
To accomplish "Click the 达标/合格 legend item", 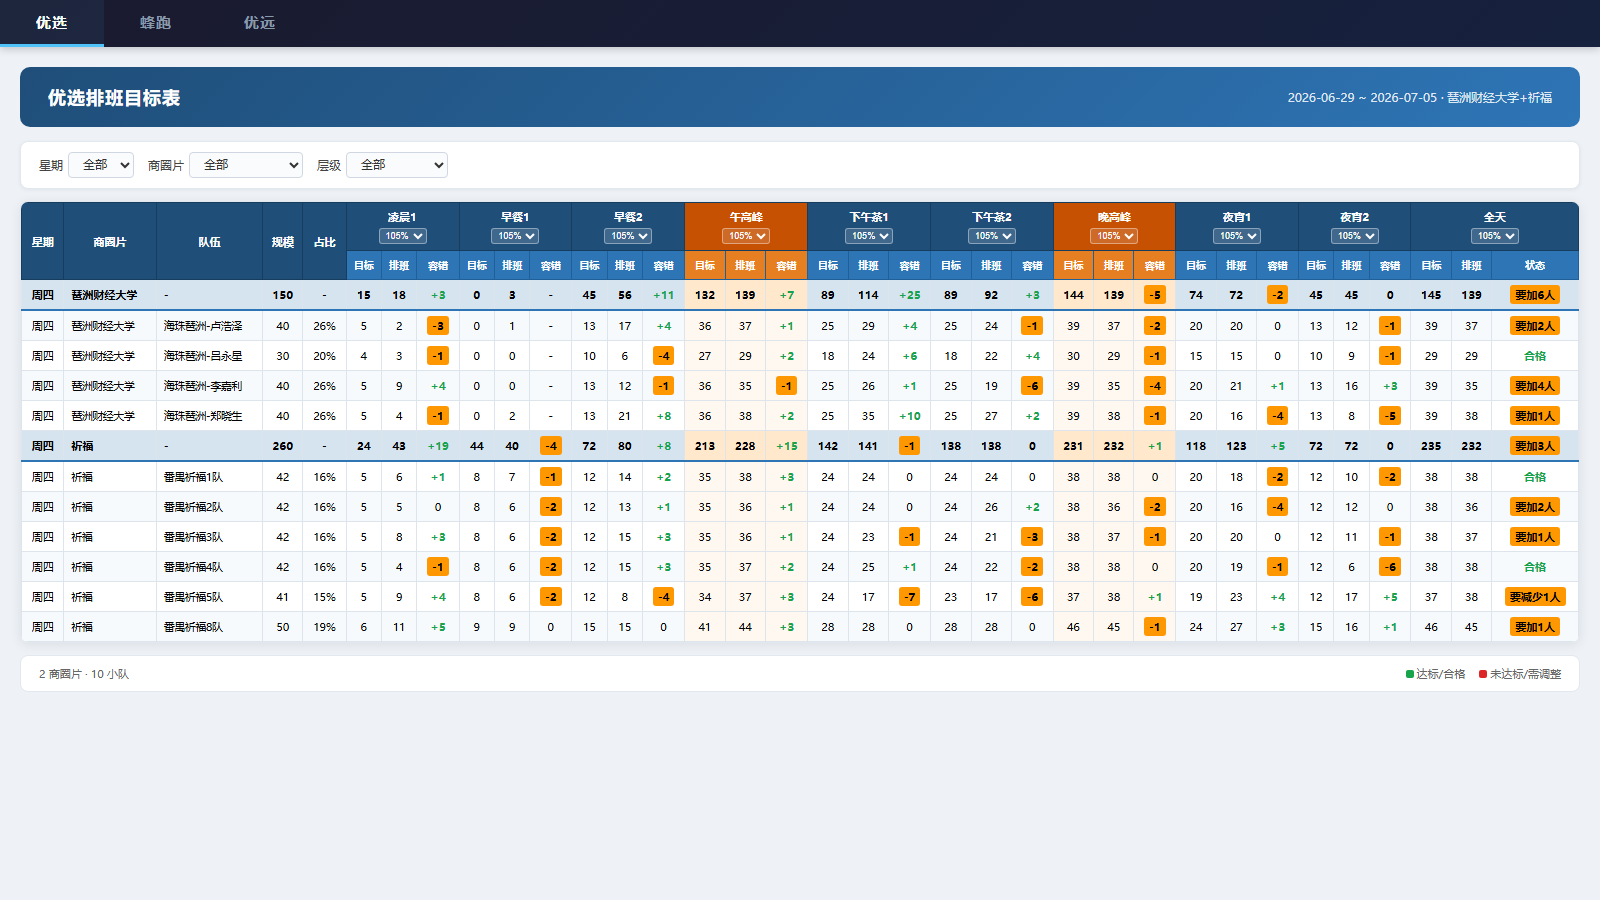I will [1436, 674].
